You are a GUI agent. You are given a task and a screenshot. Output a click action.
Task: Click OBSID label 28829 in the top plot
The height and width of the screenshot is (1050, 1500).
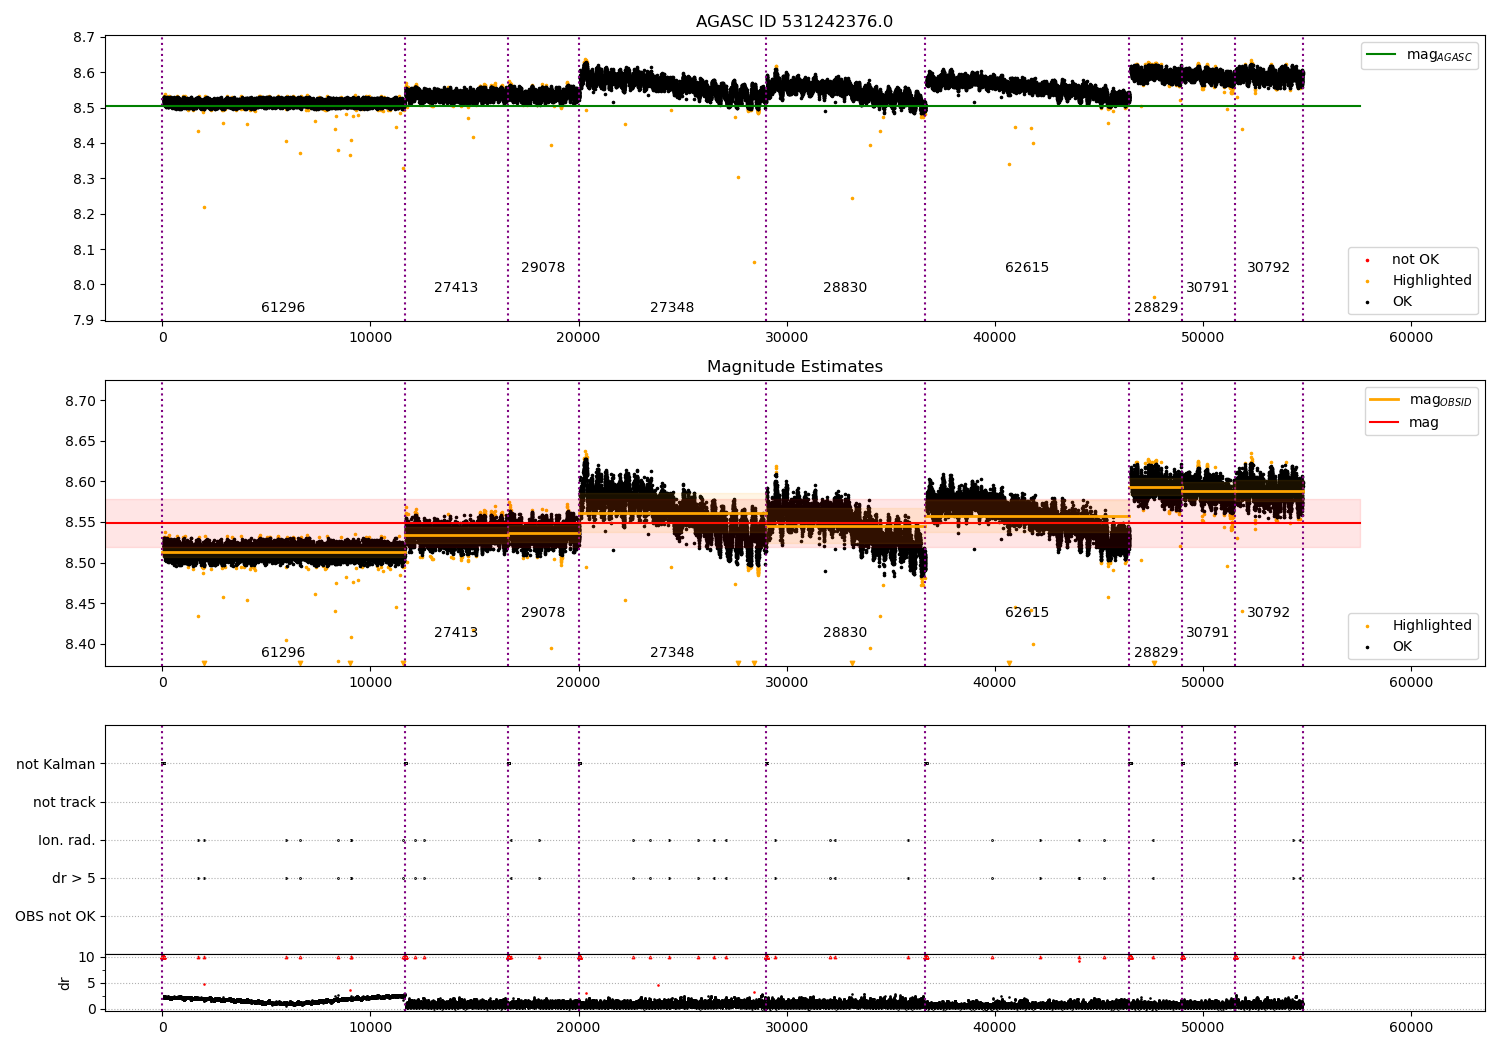point(1156,308)
